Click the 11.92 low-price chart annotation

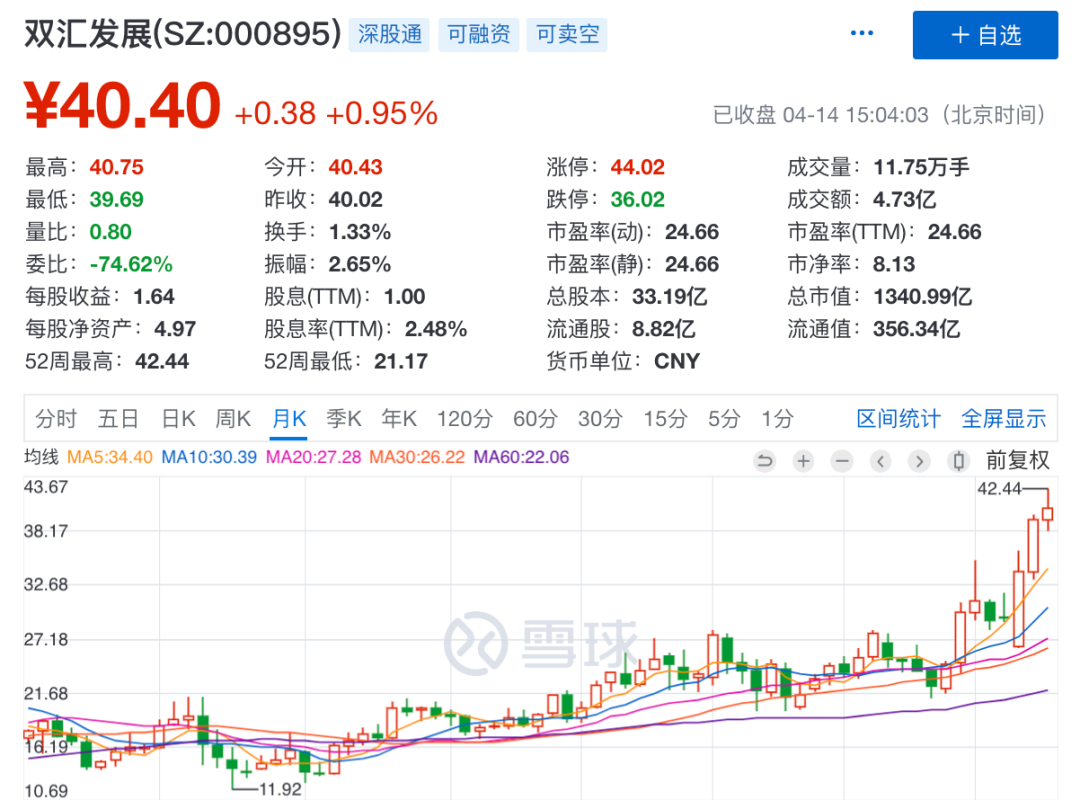coord(280,789)
